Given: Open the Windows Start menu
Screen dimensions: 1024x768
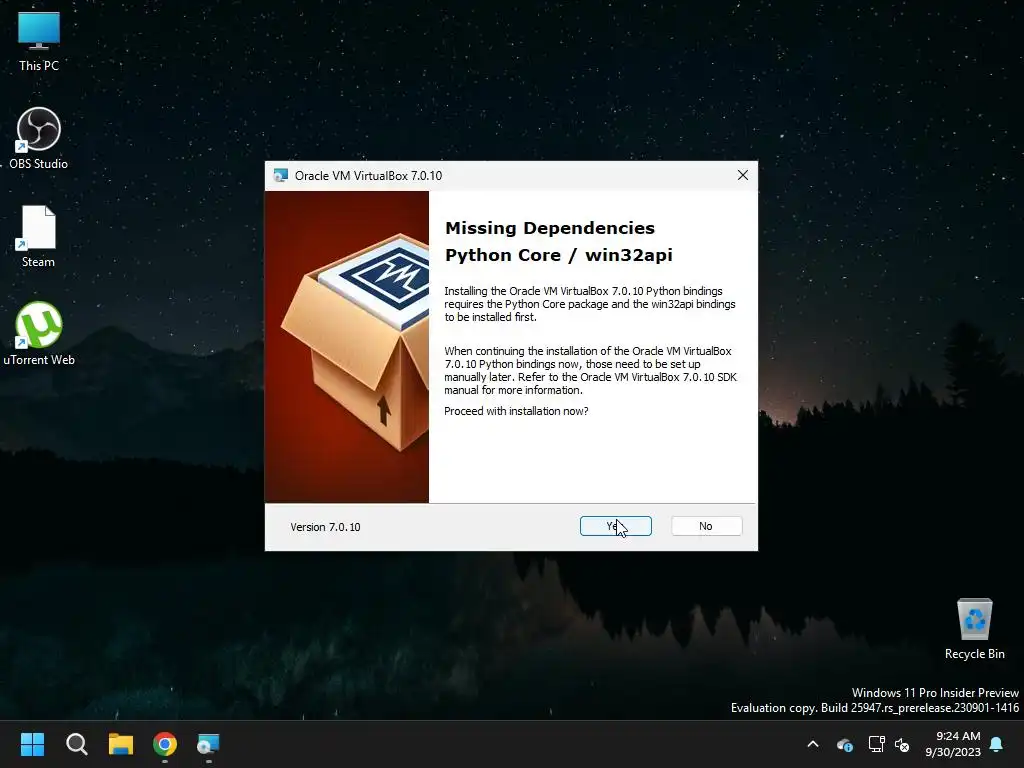Looking at the screenshot, I should pyautogui.click(x=32, y=744).
